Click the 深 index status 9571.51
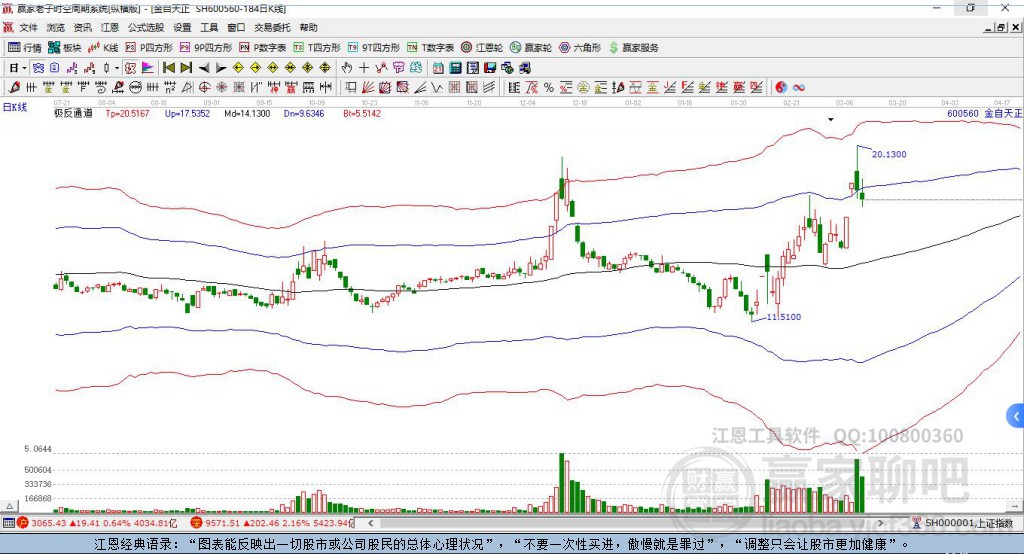Screen dimensions: 1024x554 [272, 523]
